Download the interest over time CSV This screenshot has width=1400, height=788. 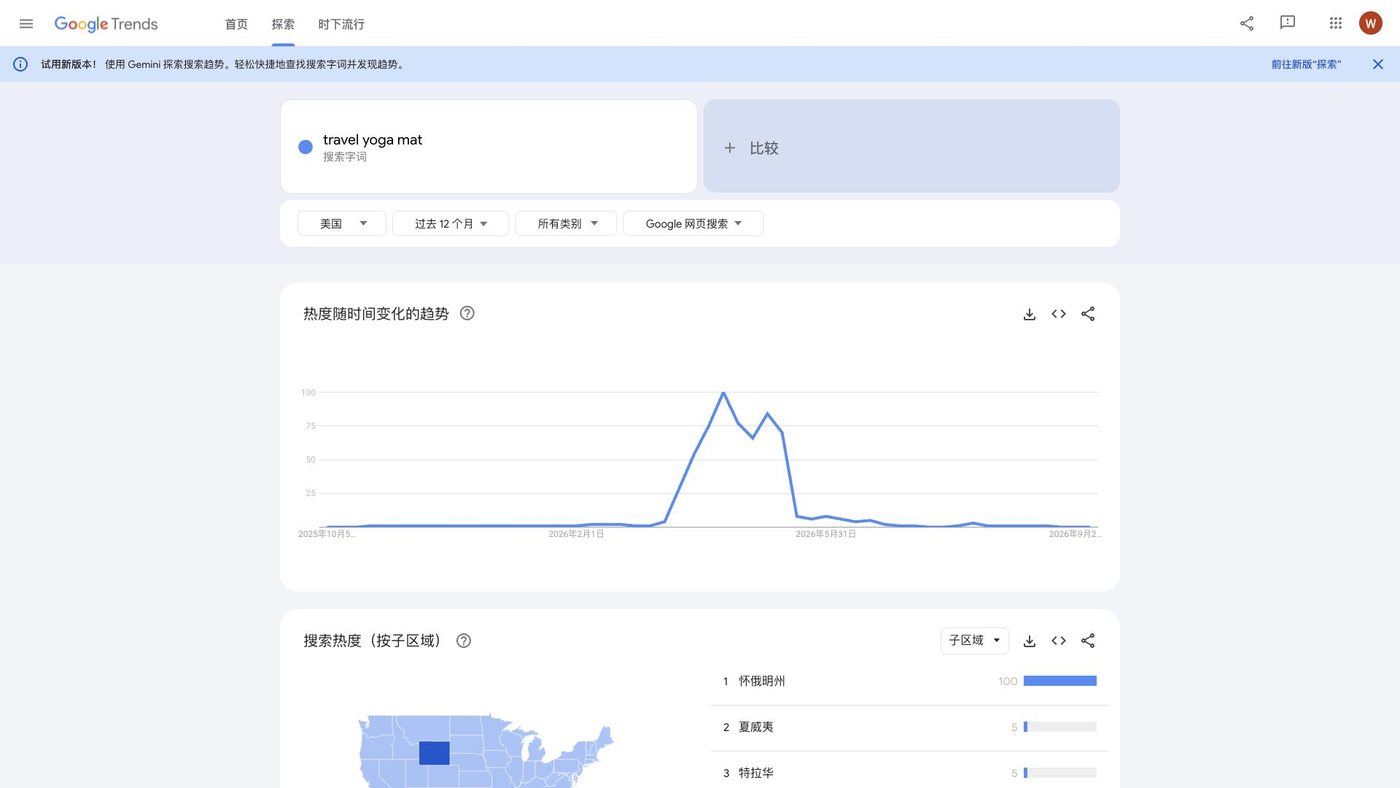[x=1029, y=314]
